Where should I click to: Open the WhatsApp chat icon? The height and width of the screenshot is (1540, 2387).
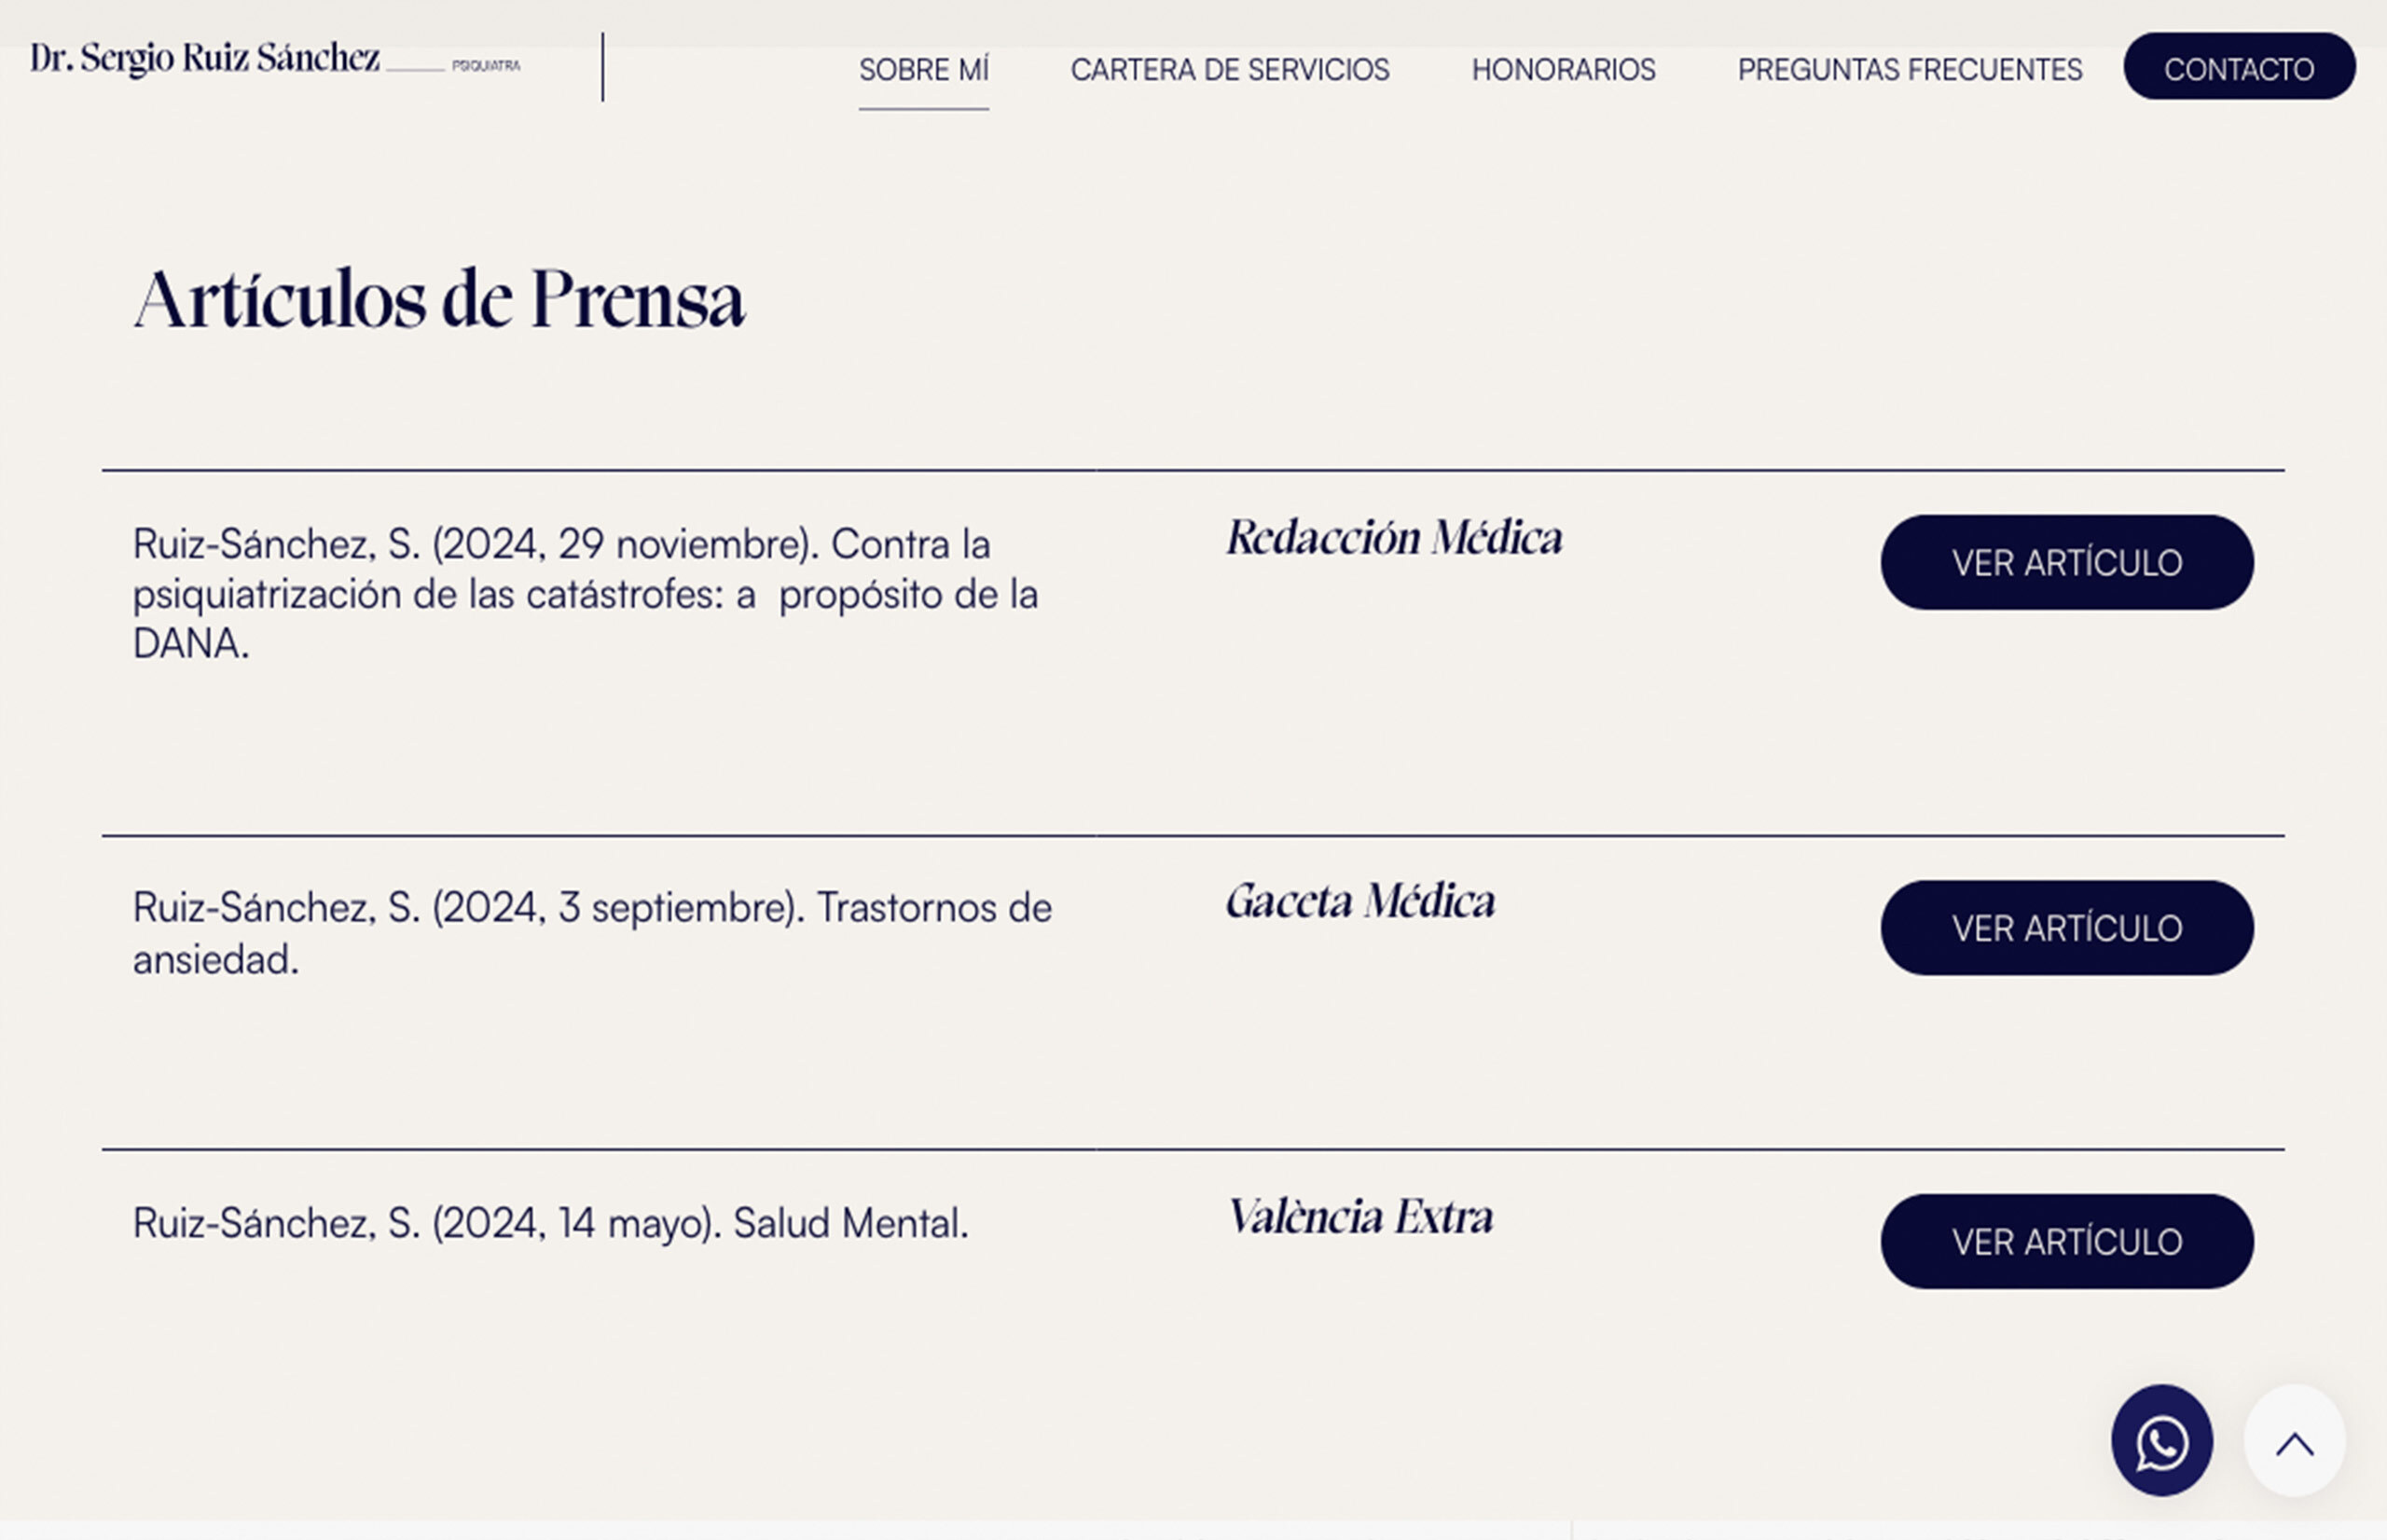point(2162,1439)
